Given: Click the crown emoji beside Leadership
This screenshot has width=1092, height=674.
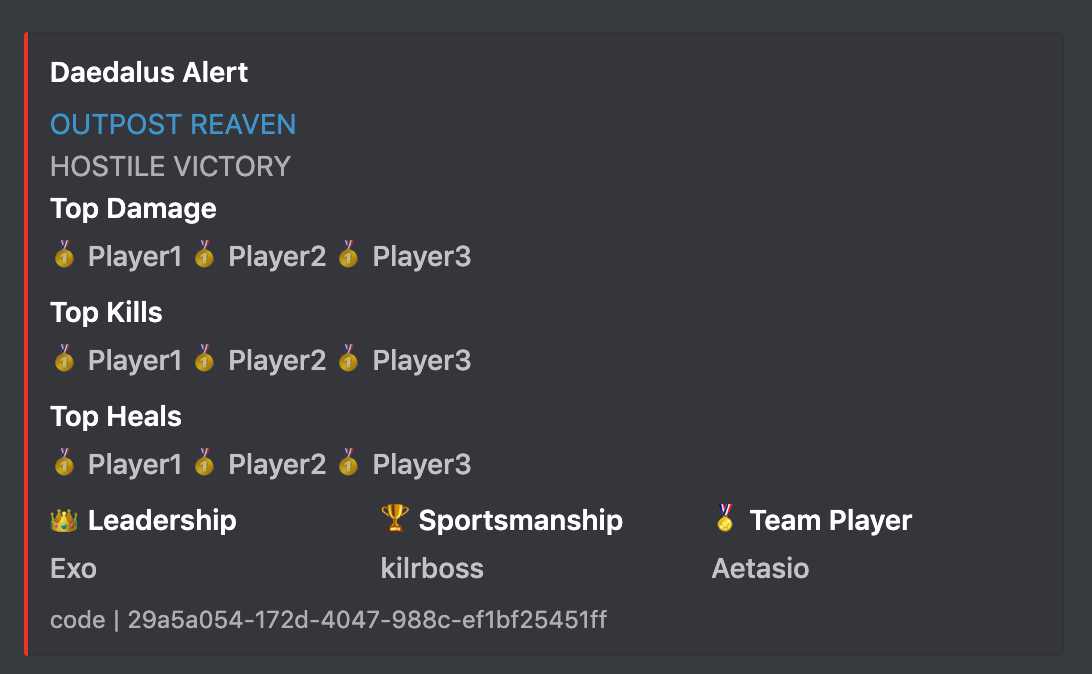Looking at the screenshot, I should (x=64, y=519).
